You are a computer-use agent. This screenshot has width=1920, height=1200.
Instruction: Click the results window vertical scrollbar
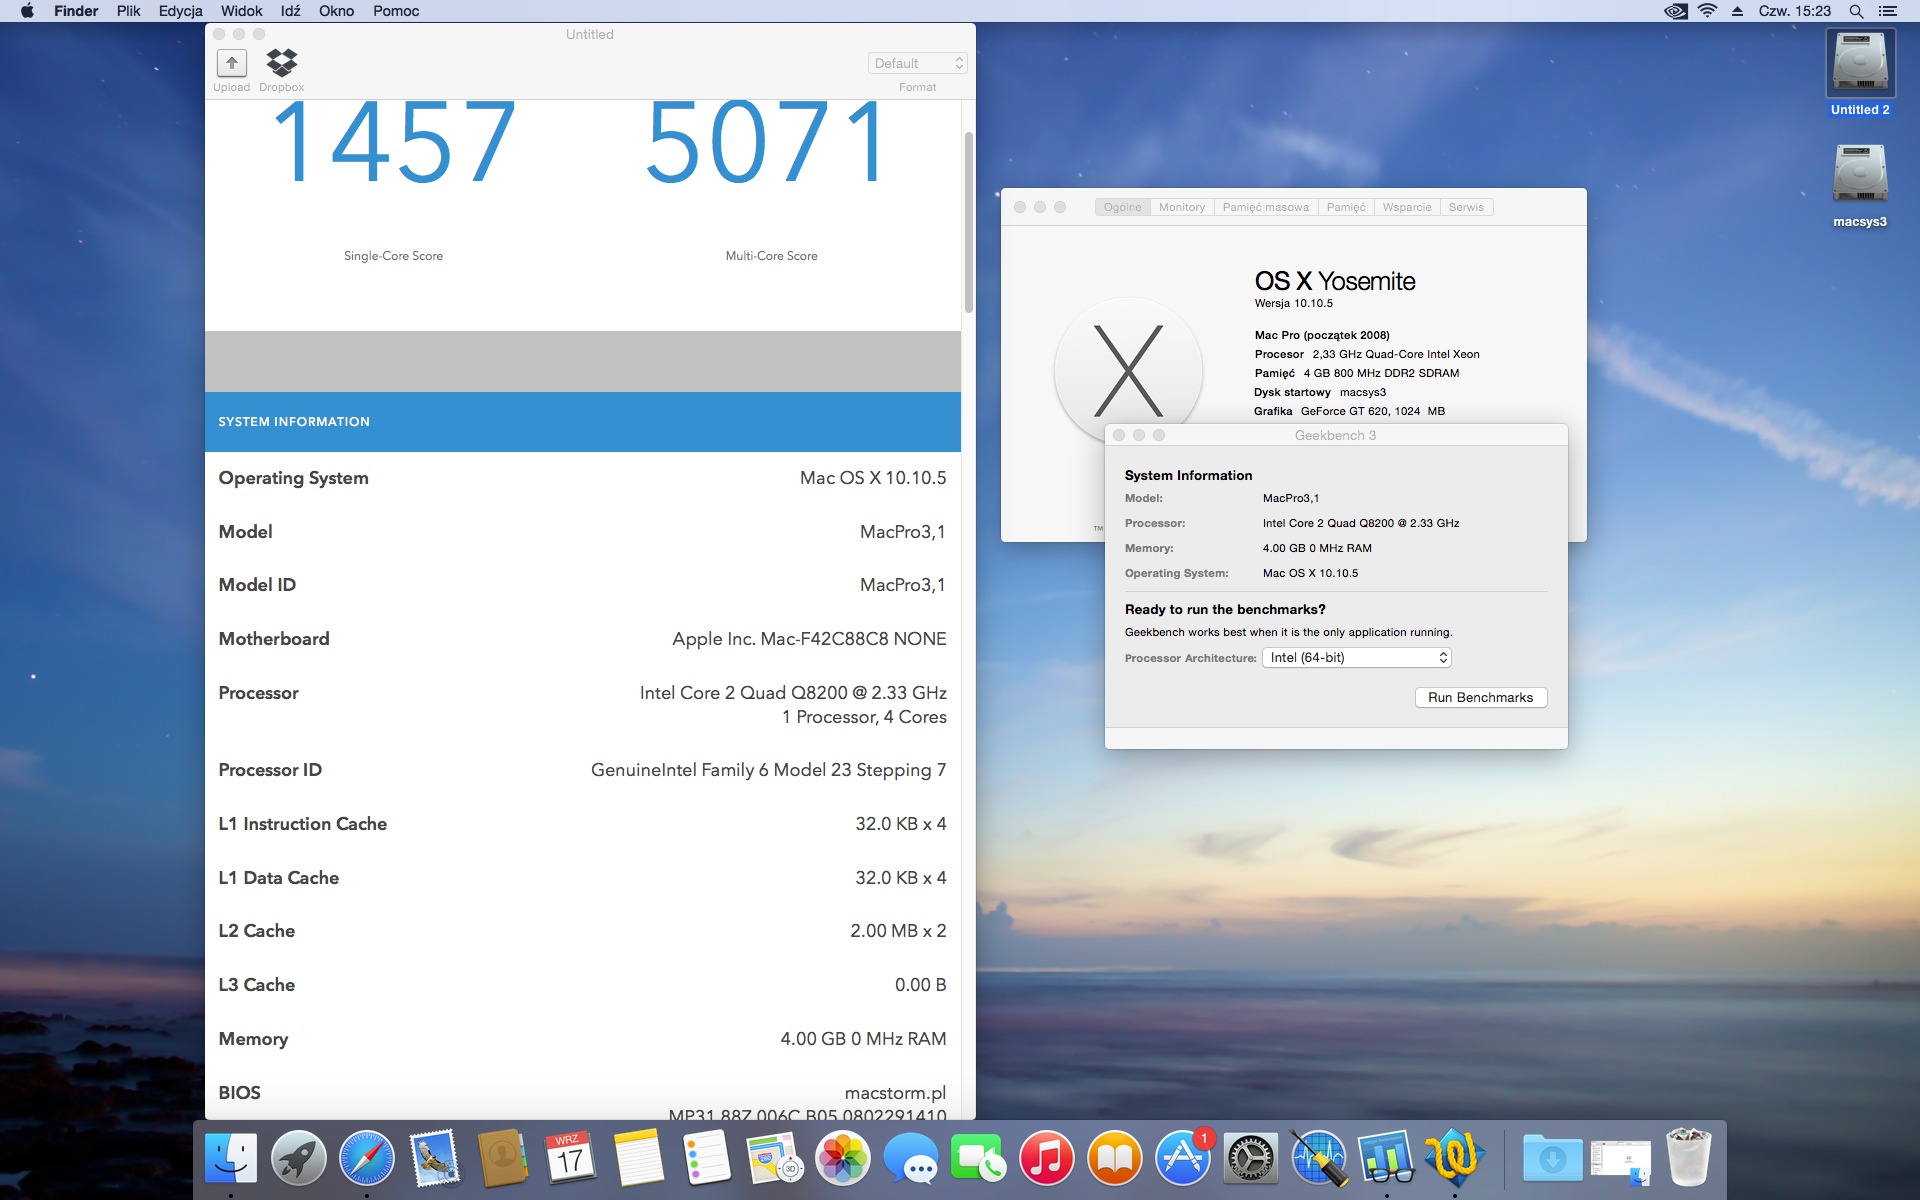[968, 220]
